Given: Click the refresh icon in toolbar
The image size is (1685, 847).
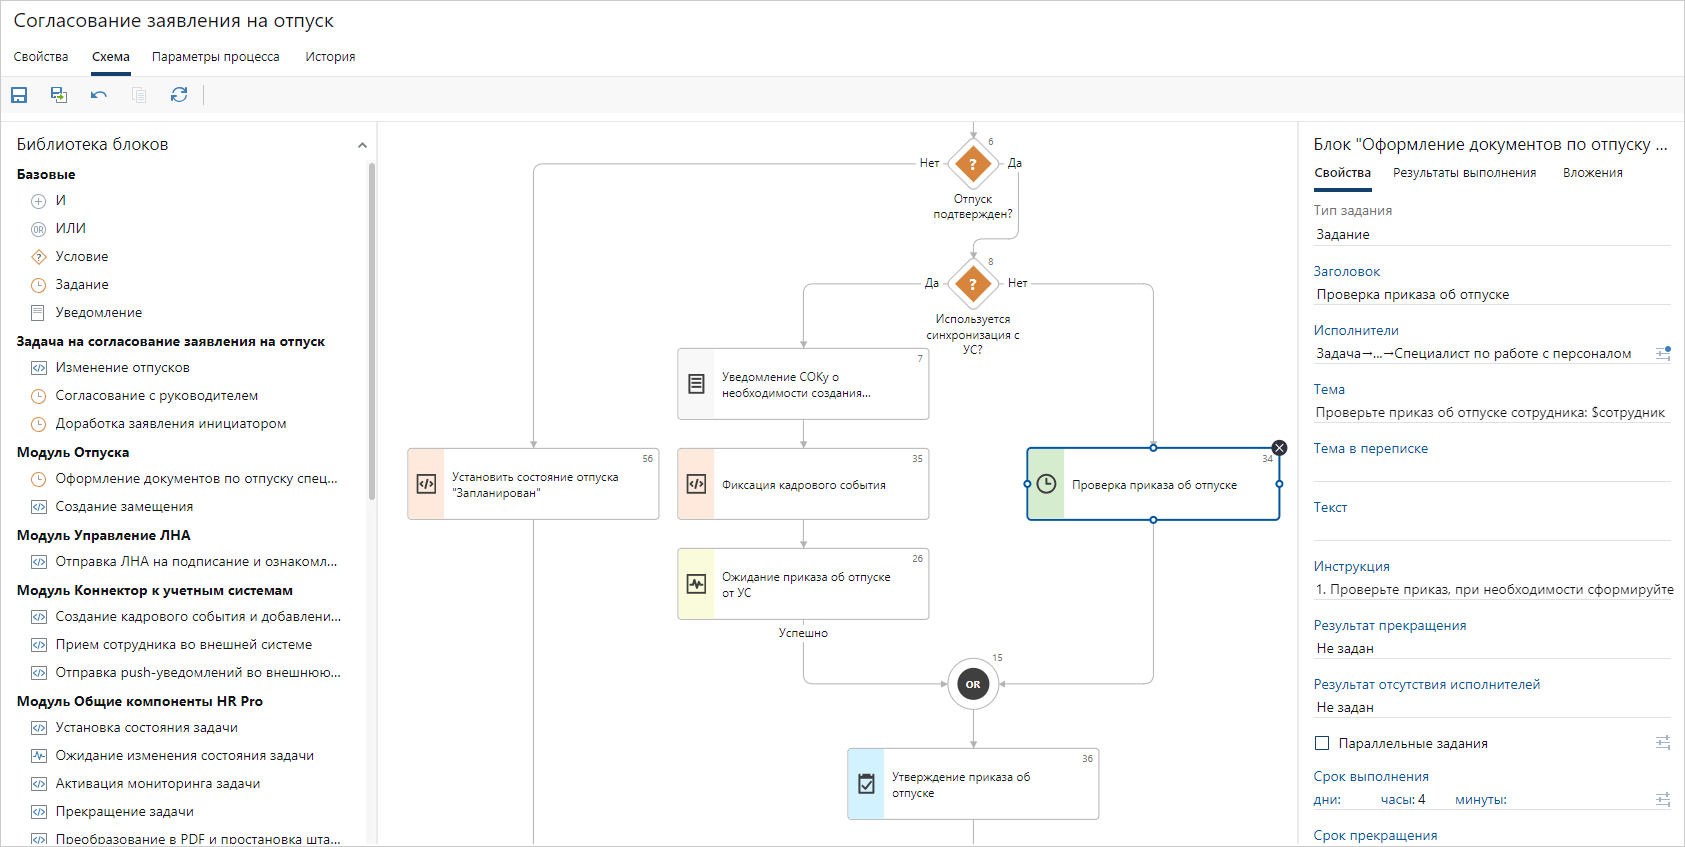Looking at the screenshot, I should [179, 95].
